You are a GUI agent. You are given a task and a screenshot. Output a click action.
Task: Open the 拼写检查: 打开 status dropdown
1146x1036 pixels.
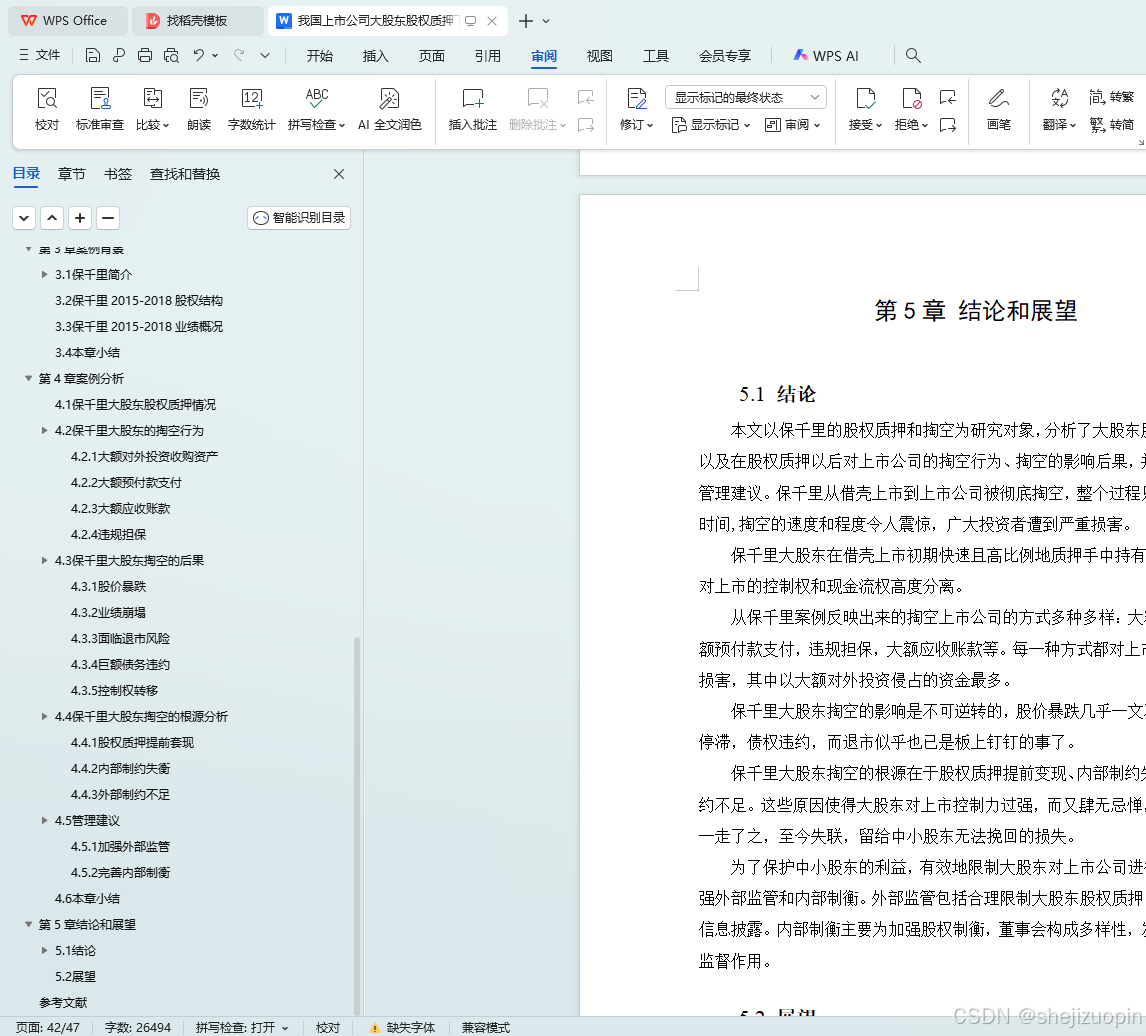coord(242,1027)
